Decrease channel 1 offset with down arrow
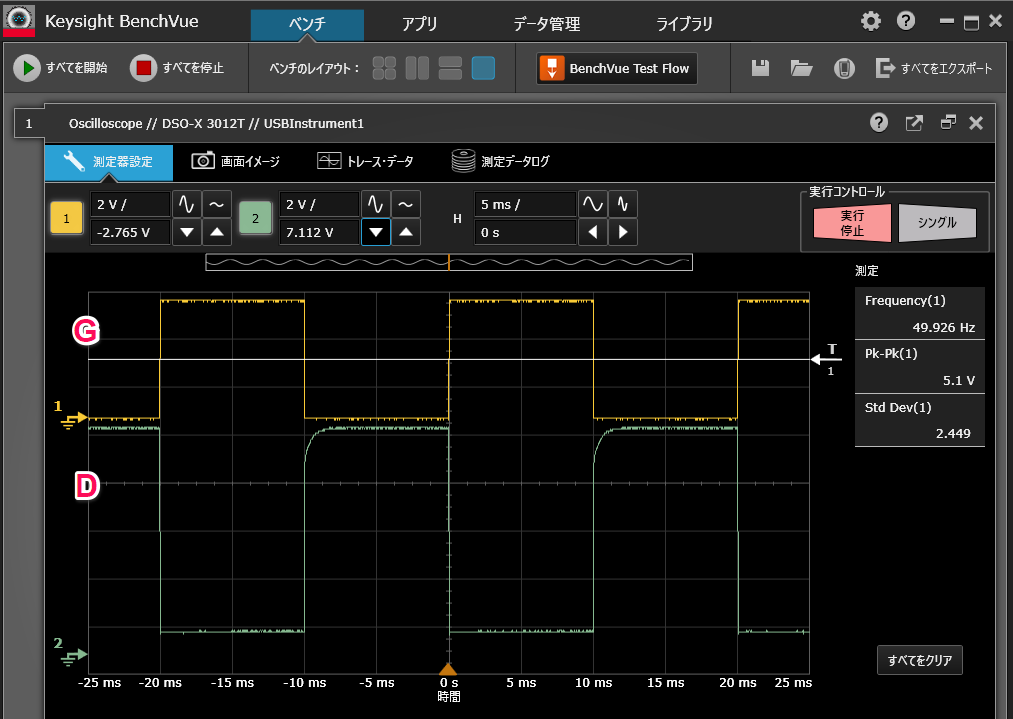Viewport: 1013px width, 719px height. 187,233
